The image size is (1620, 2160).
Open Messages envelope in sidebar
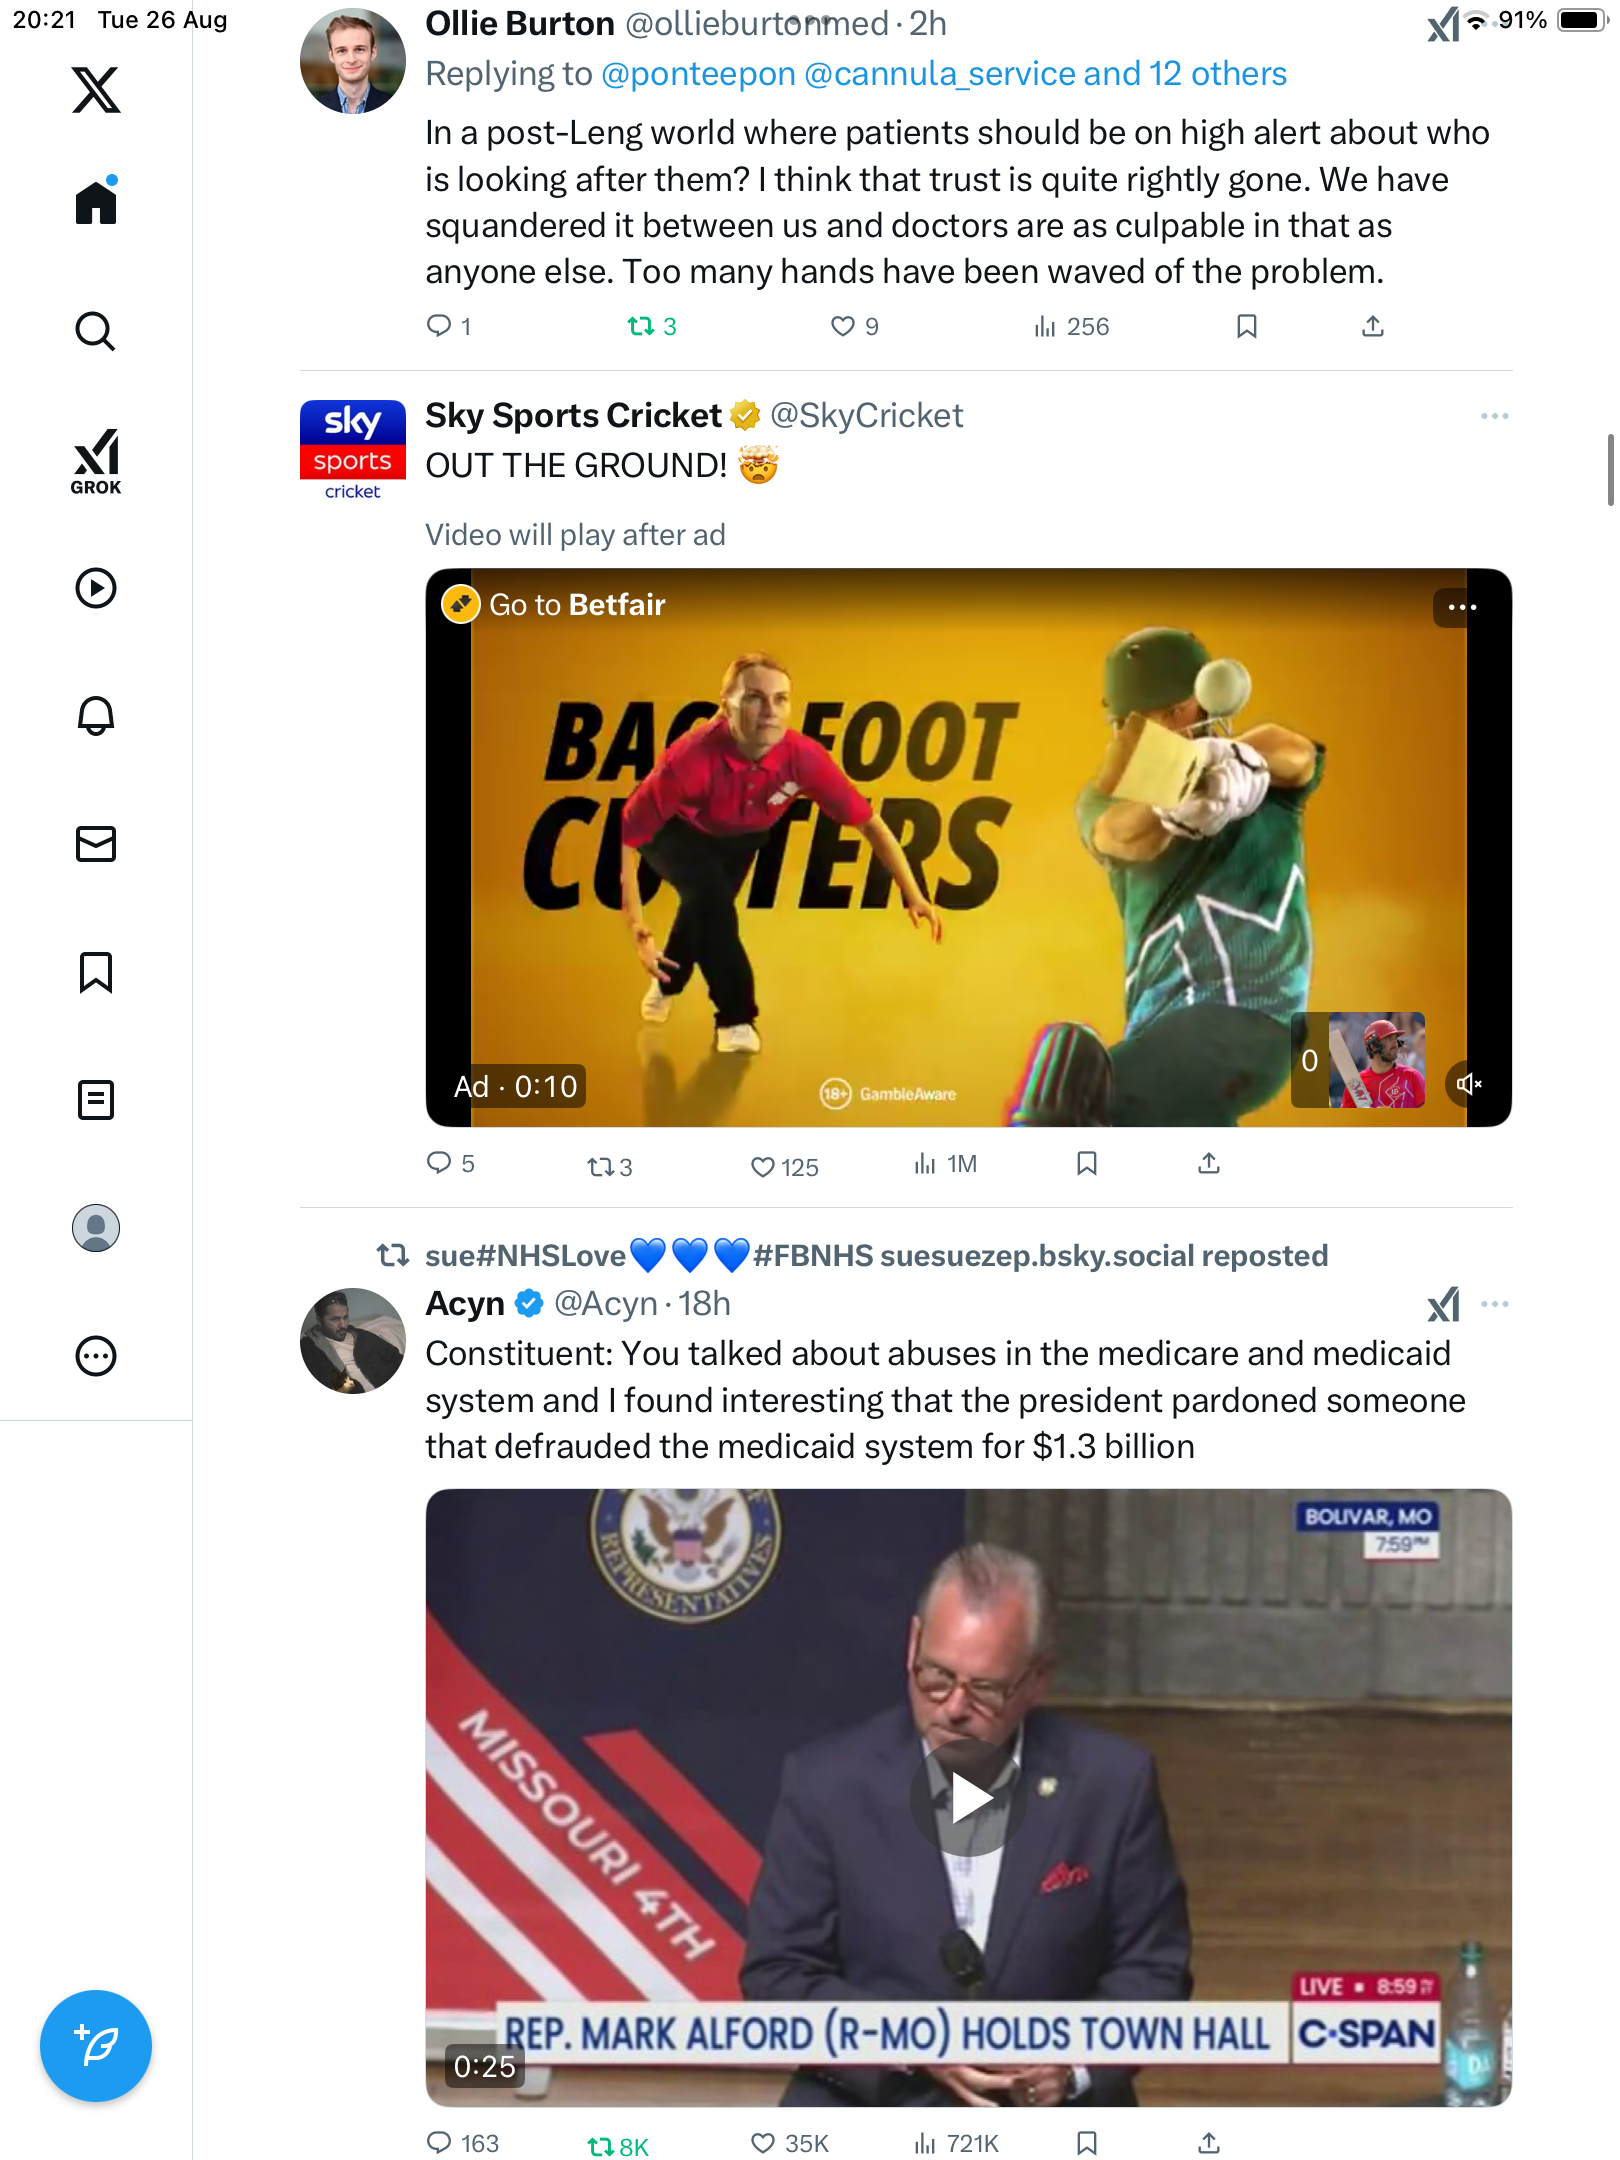click(96, 844)
